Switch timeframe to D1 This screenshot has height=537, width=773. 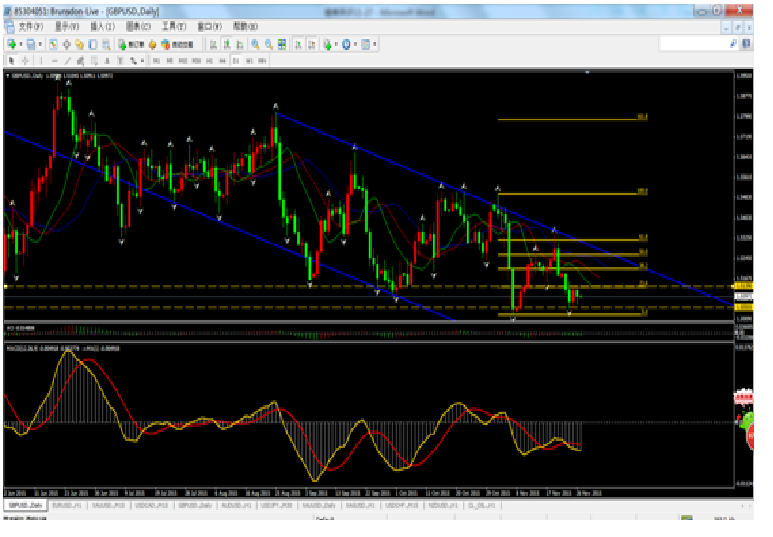coord(236,61)
